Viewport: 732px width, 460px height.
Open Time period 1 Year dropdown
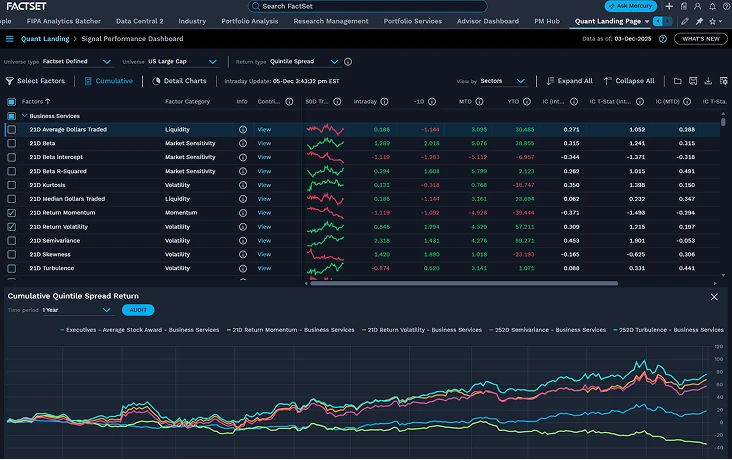(x=77, y=310)
